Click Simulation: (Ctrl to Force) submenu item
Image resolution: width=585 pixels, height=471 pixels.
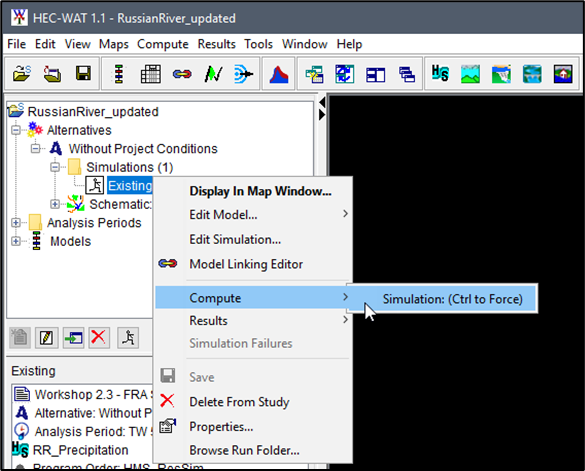pyautogui.click(x=442, y=299)
